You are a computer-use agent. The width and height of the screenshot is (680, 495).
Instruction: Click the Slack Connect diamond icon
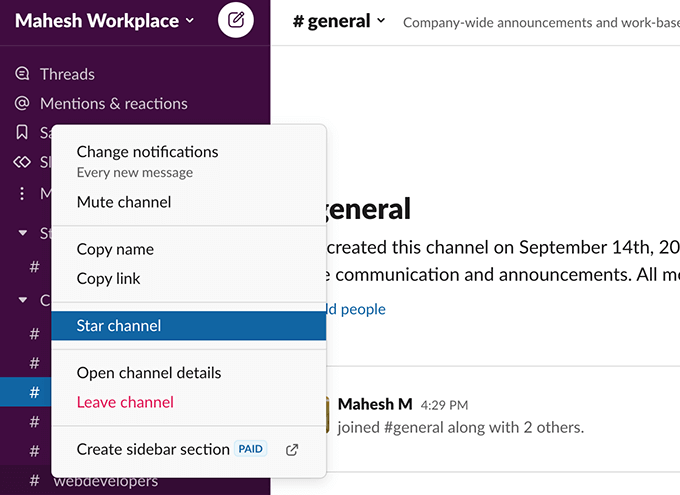[22, 162]
